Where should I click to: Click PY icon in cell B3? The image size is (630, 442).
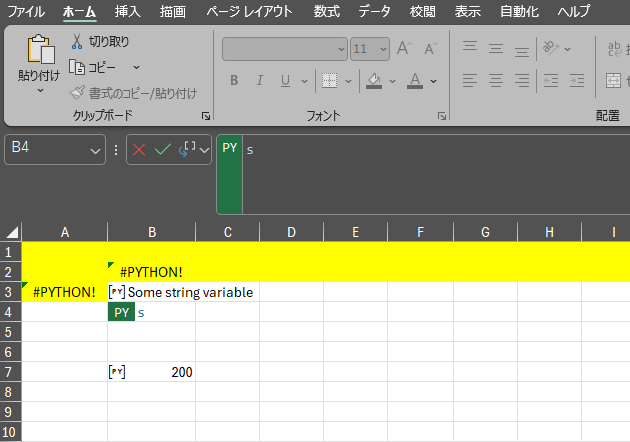click(x=117, y=292)
